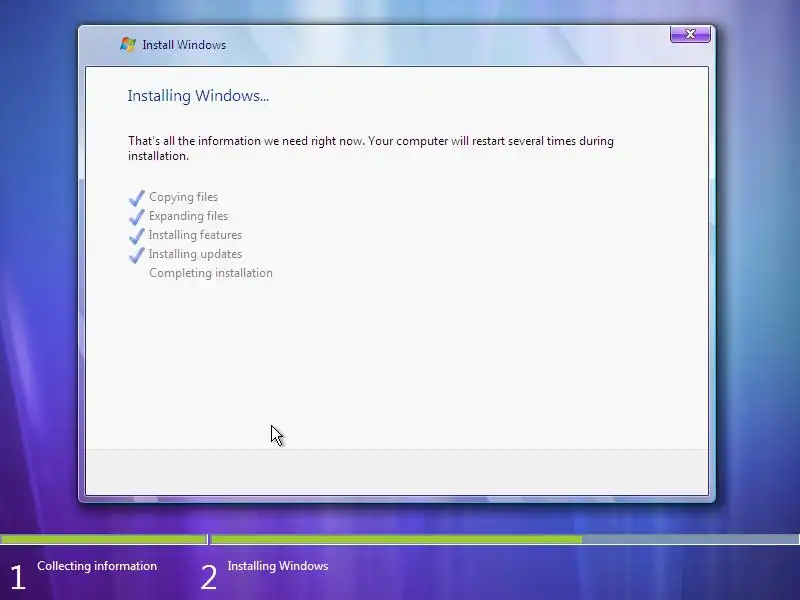Click the restart information paragraph
Image resolution: width=800 pixels, height=600 pixels.
(371, 148)
